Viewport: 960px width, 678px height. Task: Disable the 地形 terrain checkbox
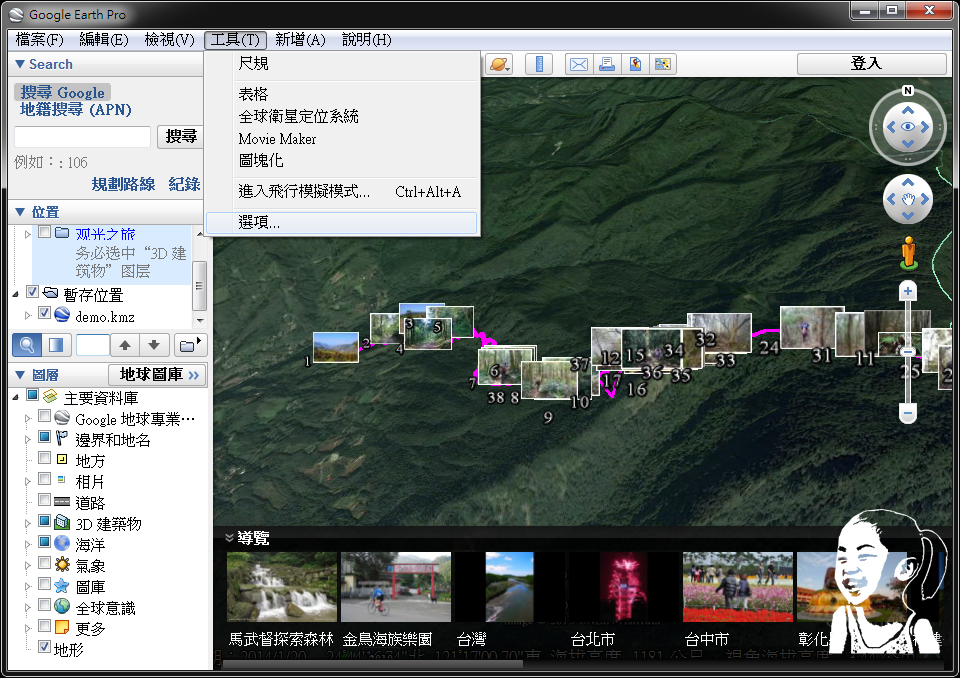[44, 647]
